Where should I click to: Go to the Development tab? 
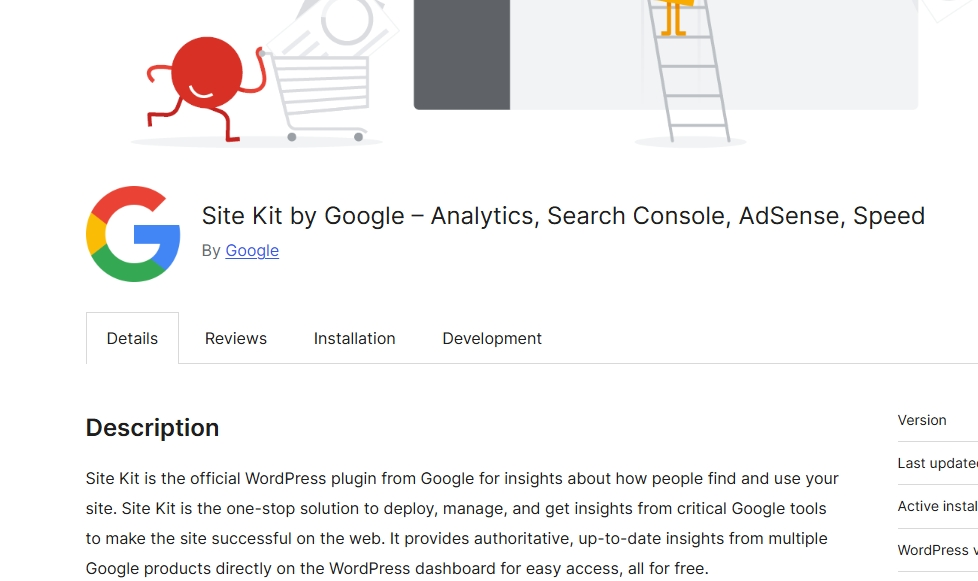point(492,338)
